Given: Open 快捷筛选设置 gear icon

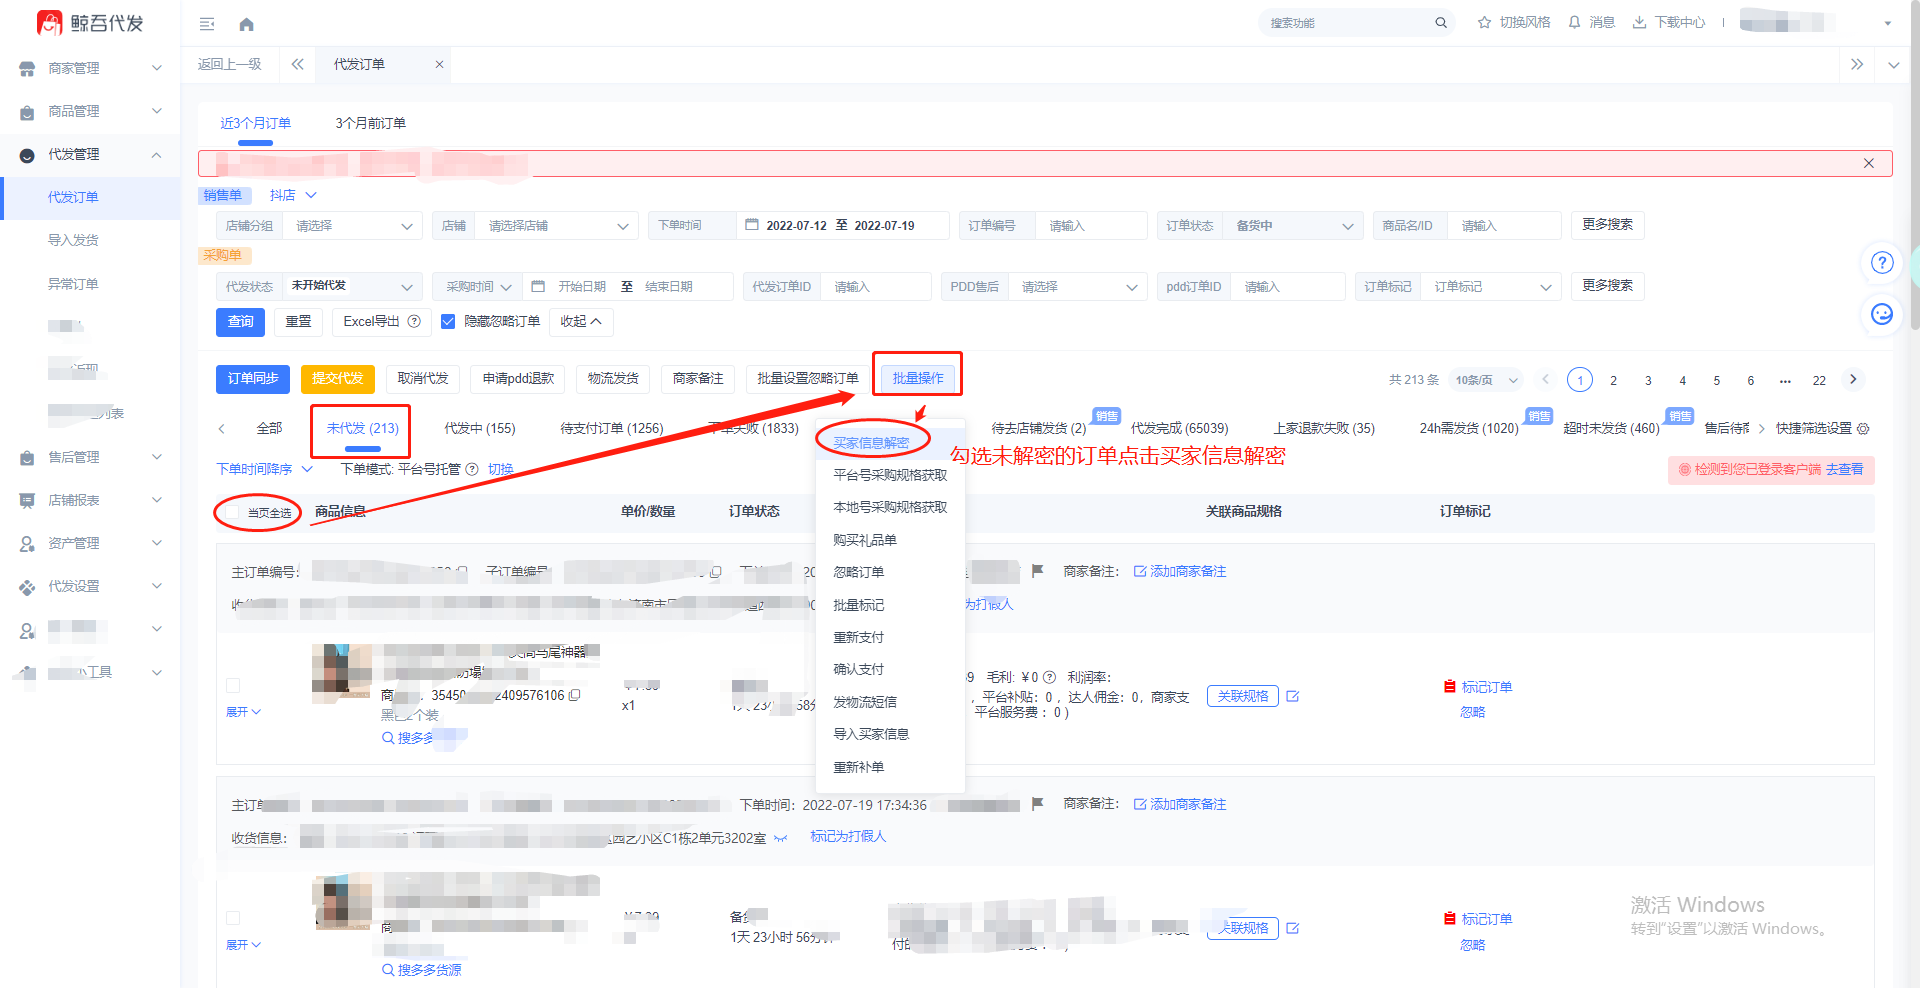Looking at the screenshot, I should (x=1863, y=428).
